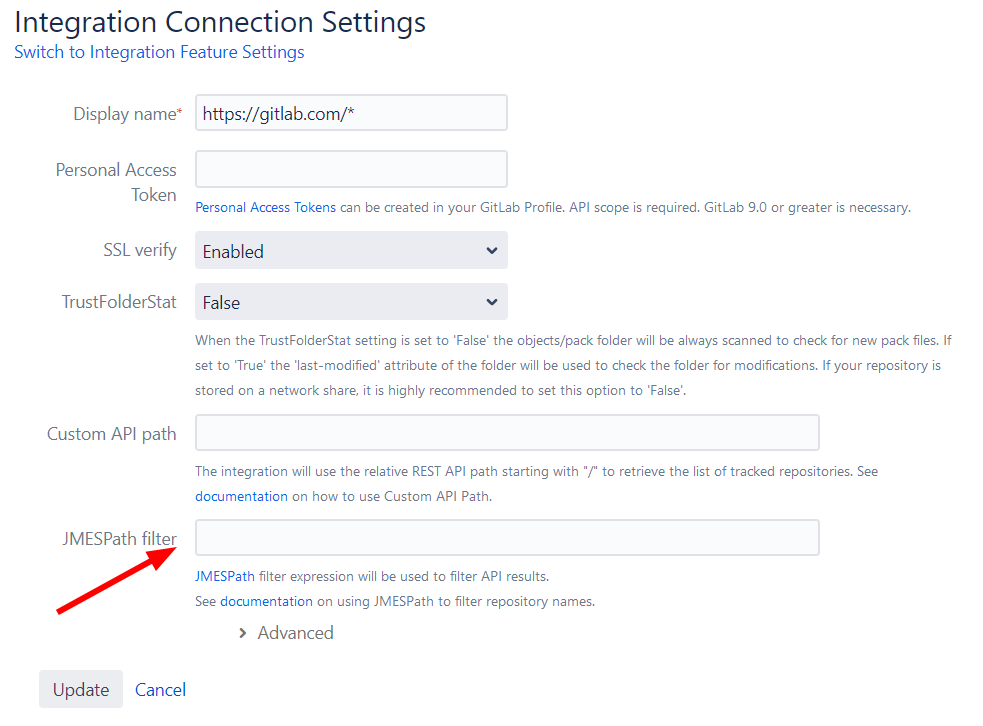Click Cancel to discard changes
Screen dimensions: 983x726
click(160, 689)
